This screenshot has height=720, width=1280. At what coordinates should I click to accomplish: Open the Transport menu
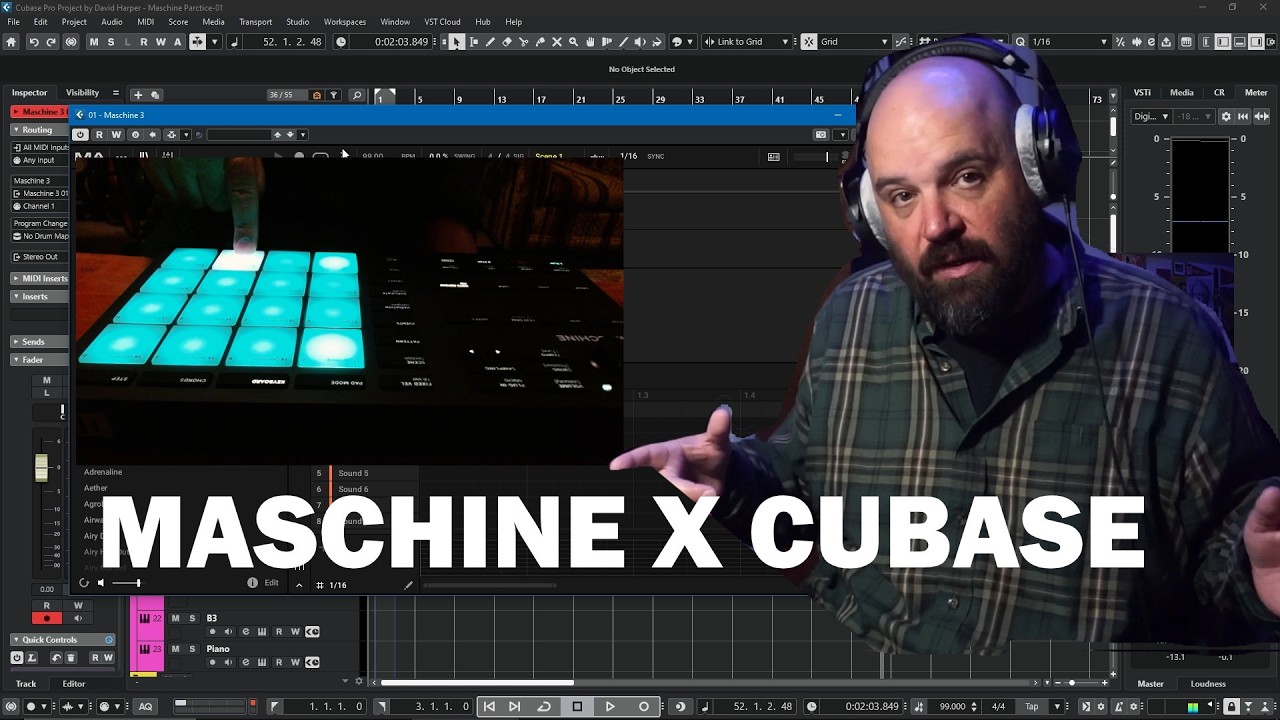[x=256, y=22]
